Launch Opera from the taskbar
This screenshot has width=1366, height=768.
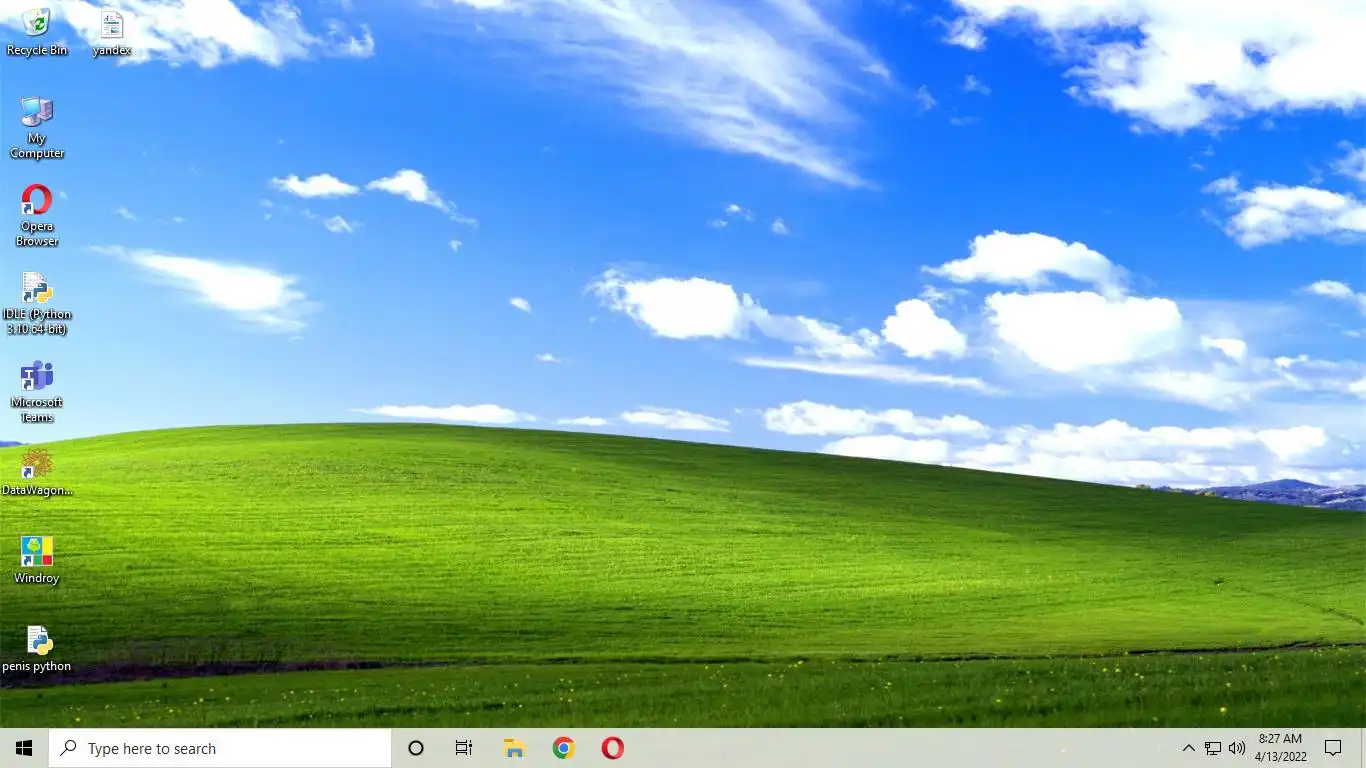[613, 748]
